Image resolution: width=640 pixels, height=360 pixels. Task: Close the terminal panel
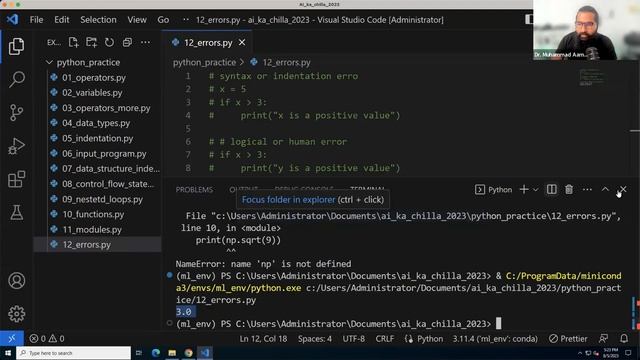pyautogui.click(x=623, y=189)
